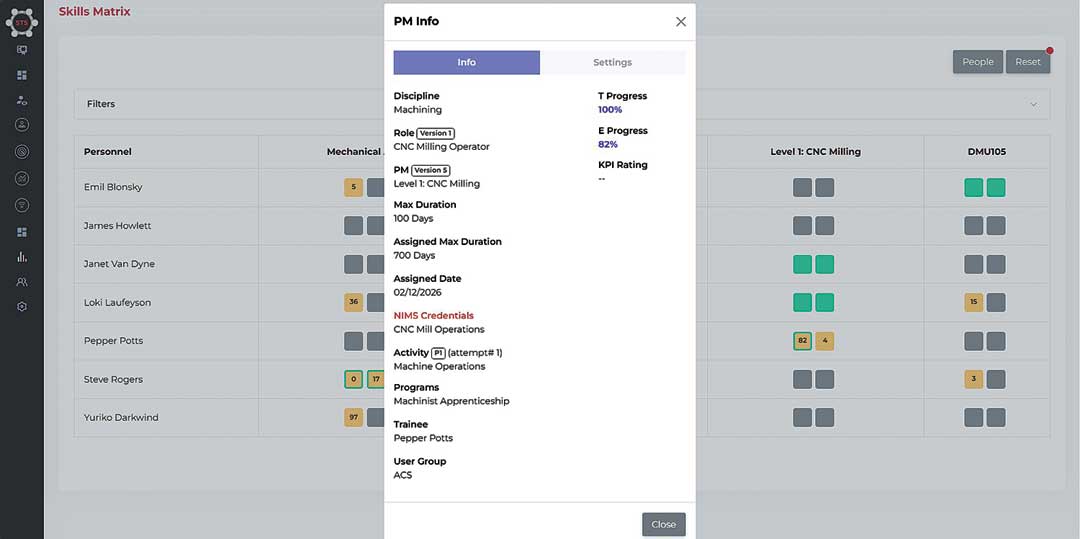Click Pepper Potts' 82 progress cell

[802, 341]
